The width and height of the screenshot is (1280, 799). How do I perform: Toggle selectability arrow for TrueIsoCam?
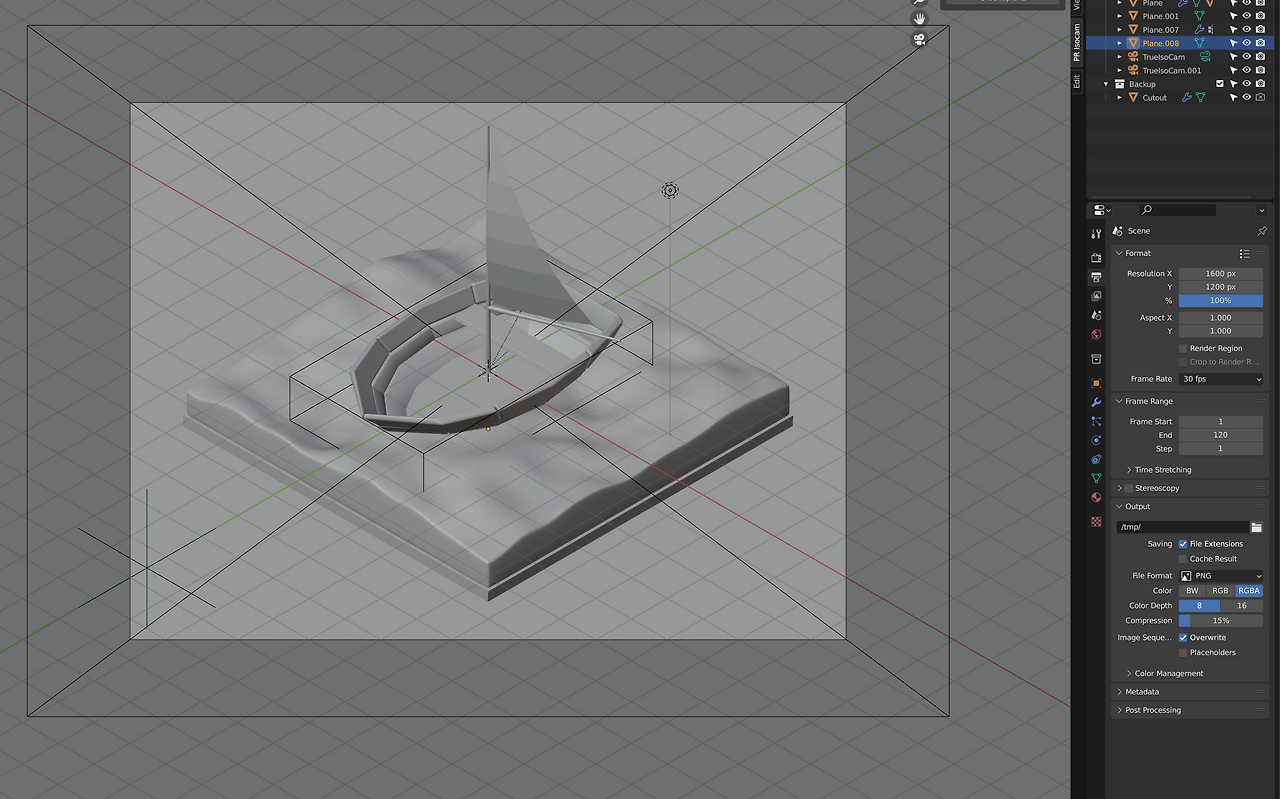pos(1233,57)
